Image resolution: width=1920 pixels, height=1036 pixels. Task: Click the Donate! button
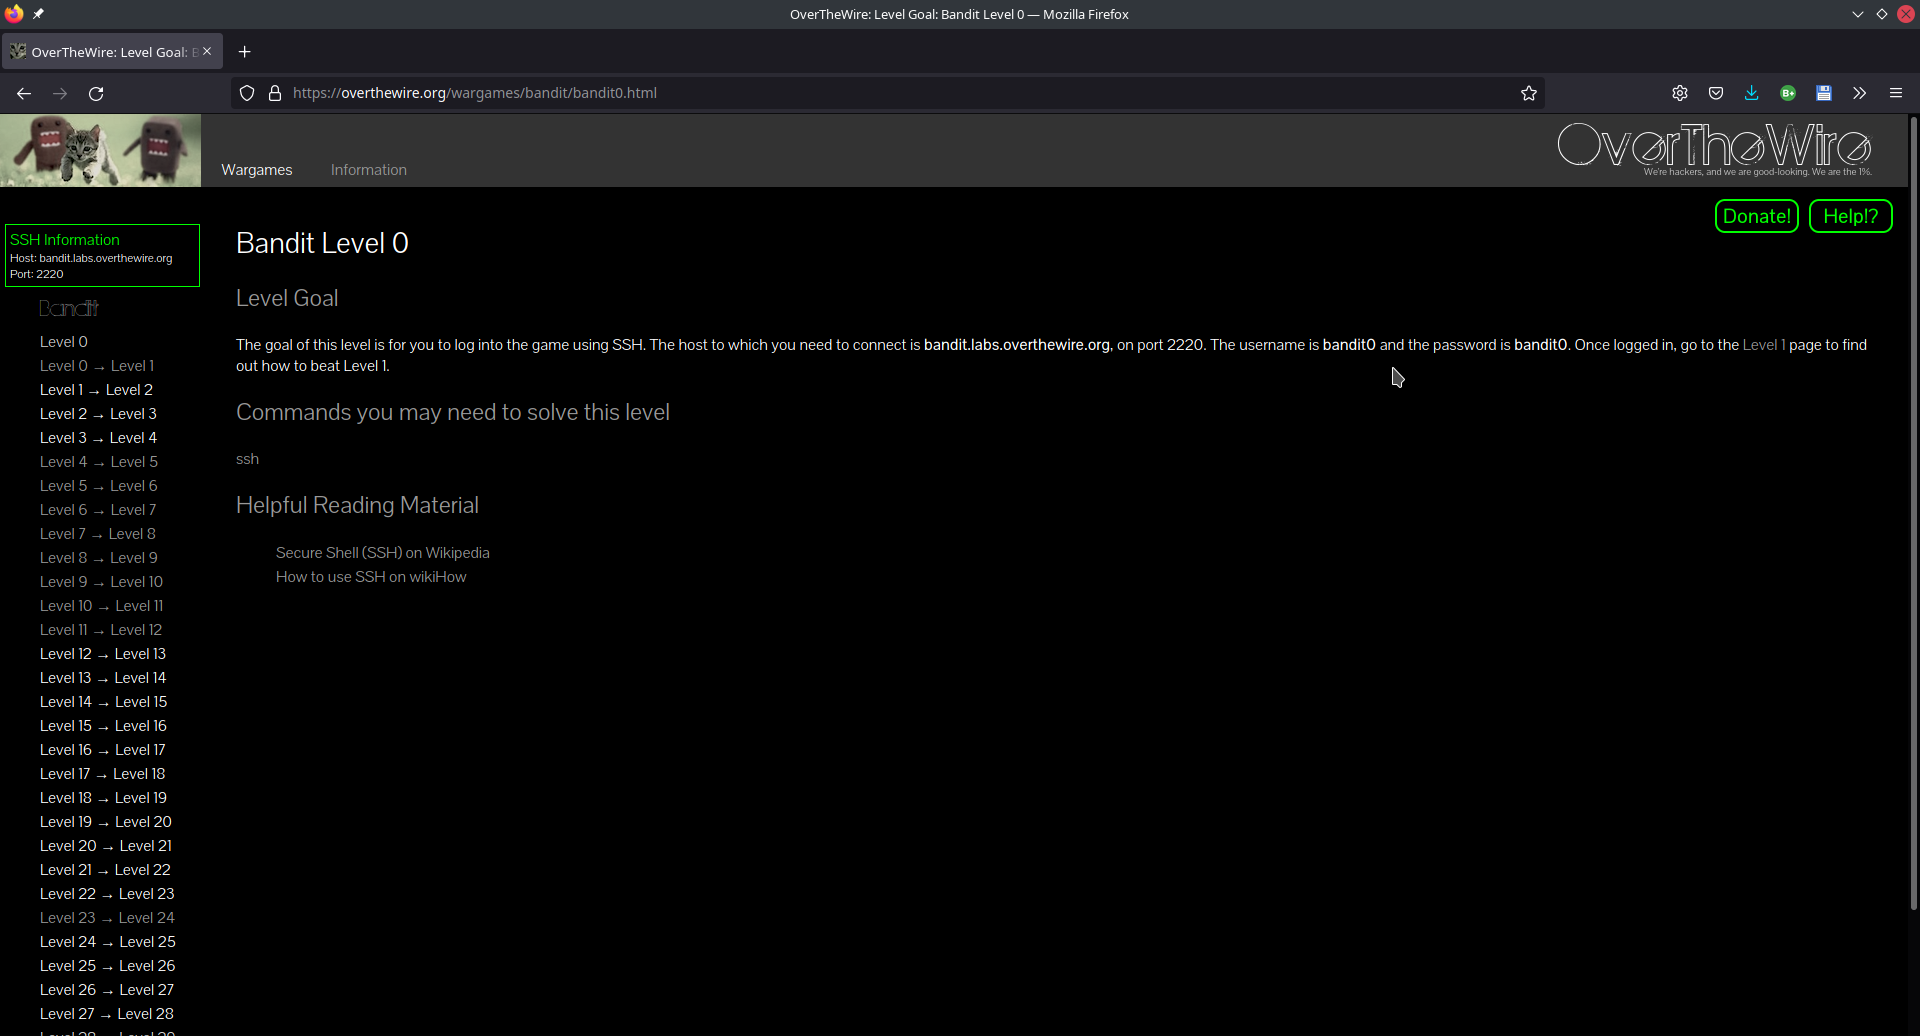(1756, 216)
